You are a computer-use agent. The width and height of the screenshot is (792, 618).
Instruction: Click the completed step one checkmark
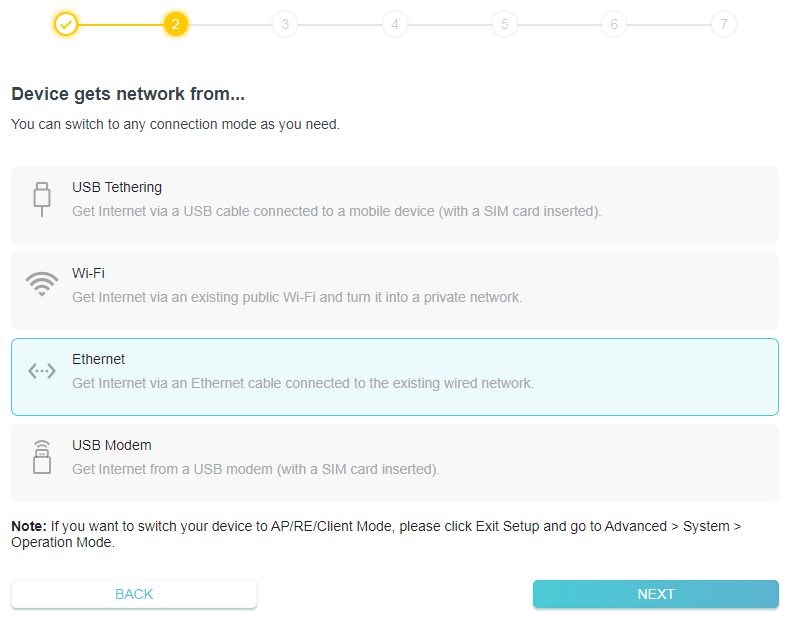click(x=66, y=24)
